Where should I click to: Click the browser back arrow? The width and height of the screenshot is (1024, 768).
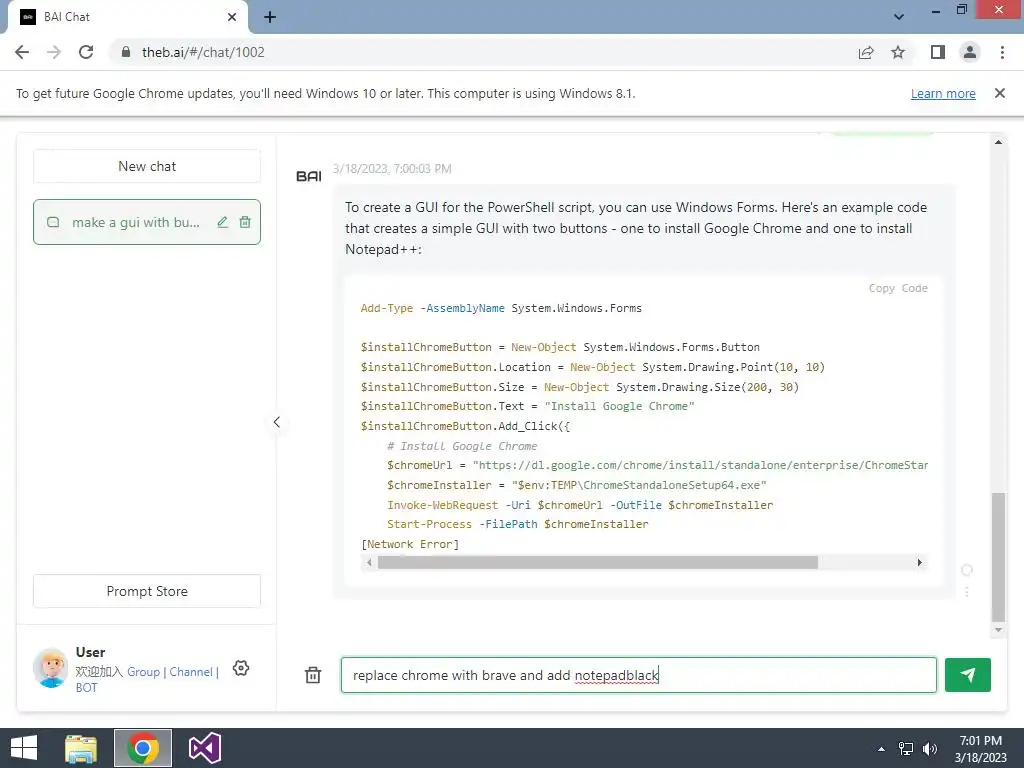[x=22, y=52]
